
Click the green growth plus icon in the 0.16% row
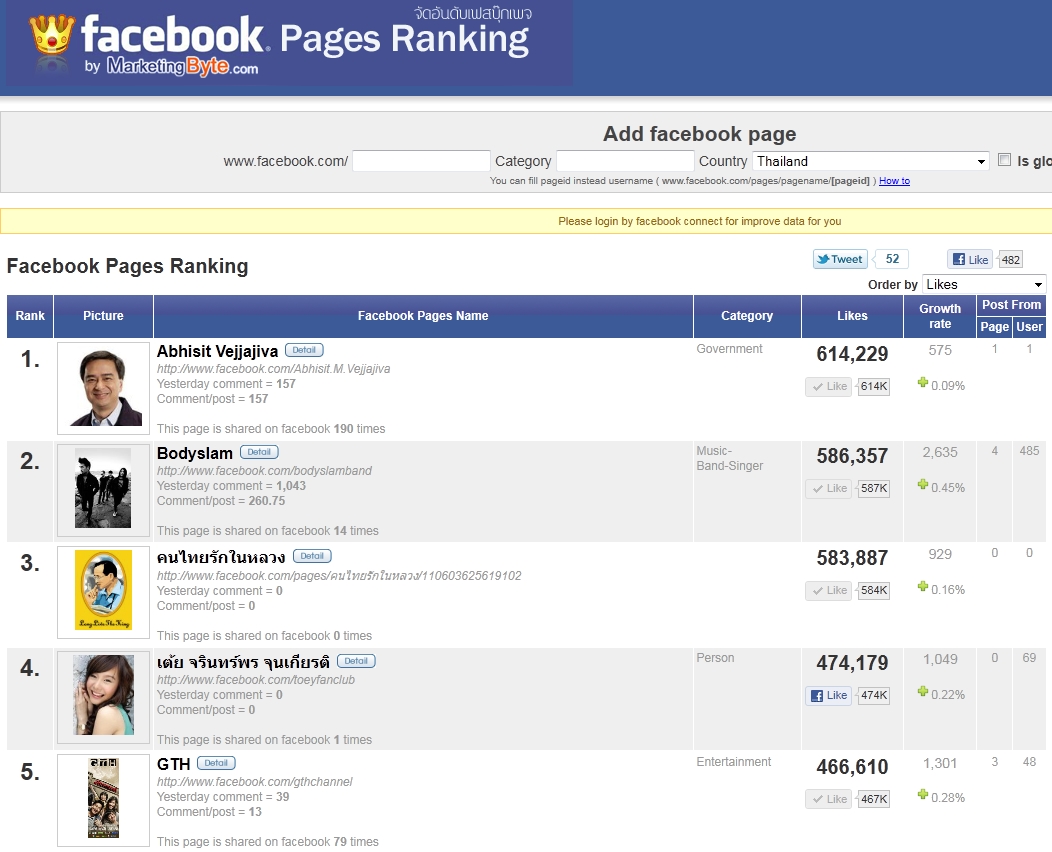[923, 586]
